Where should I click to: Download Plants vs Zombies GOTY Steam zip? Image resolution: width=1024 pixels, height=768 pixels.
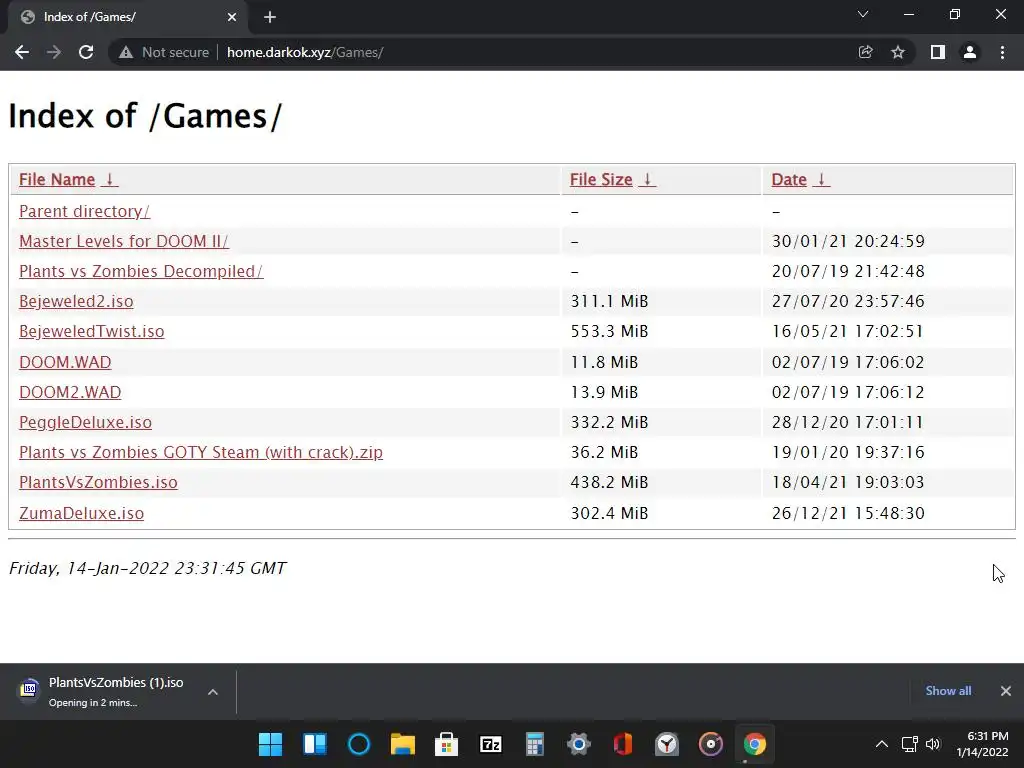(x=201, y=453)
